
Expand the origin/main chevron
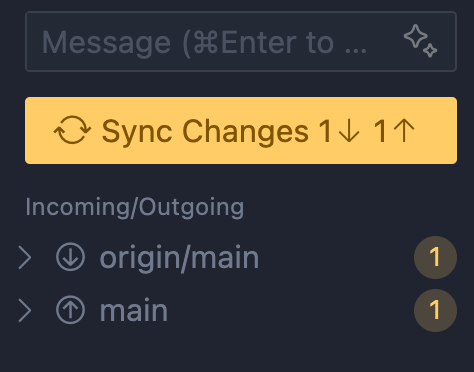coord(25,257)
